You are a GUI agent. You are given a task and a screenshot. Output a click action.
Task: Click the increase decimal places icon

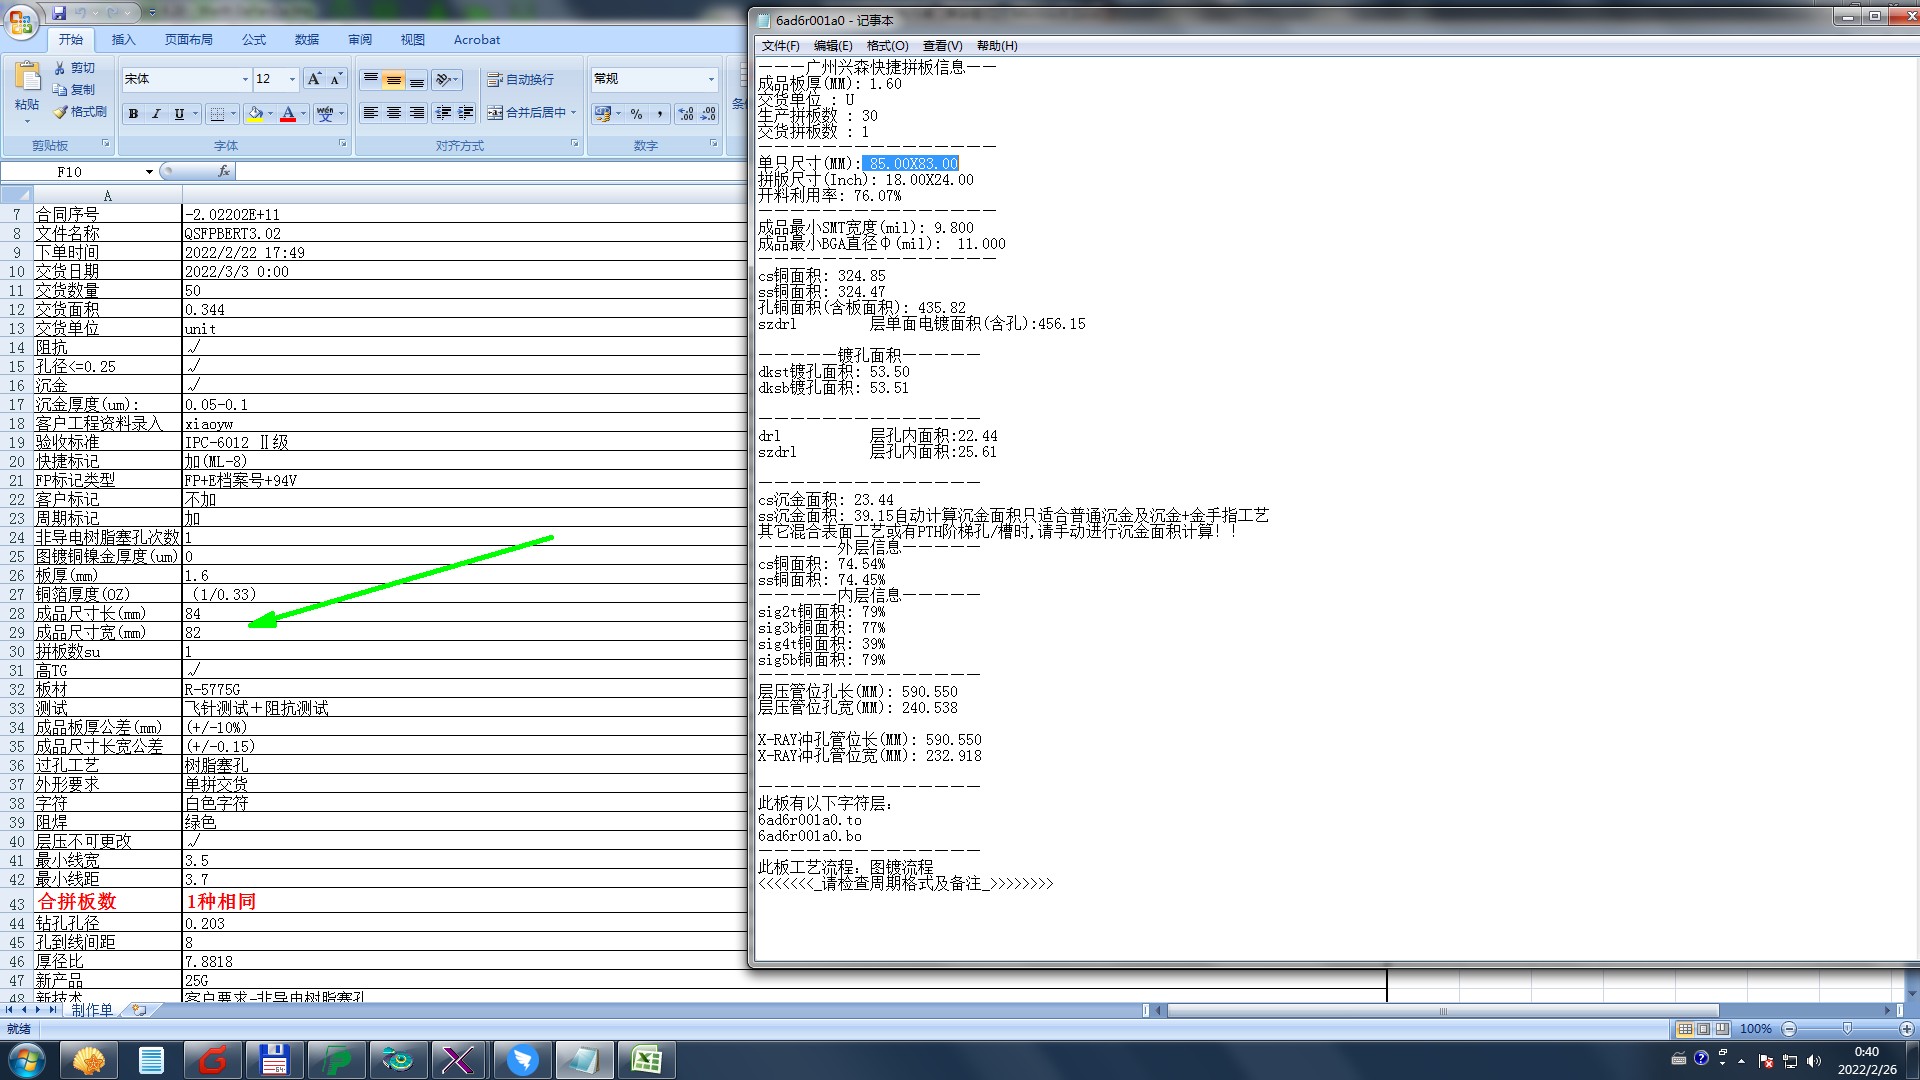(x=685, y=114)
